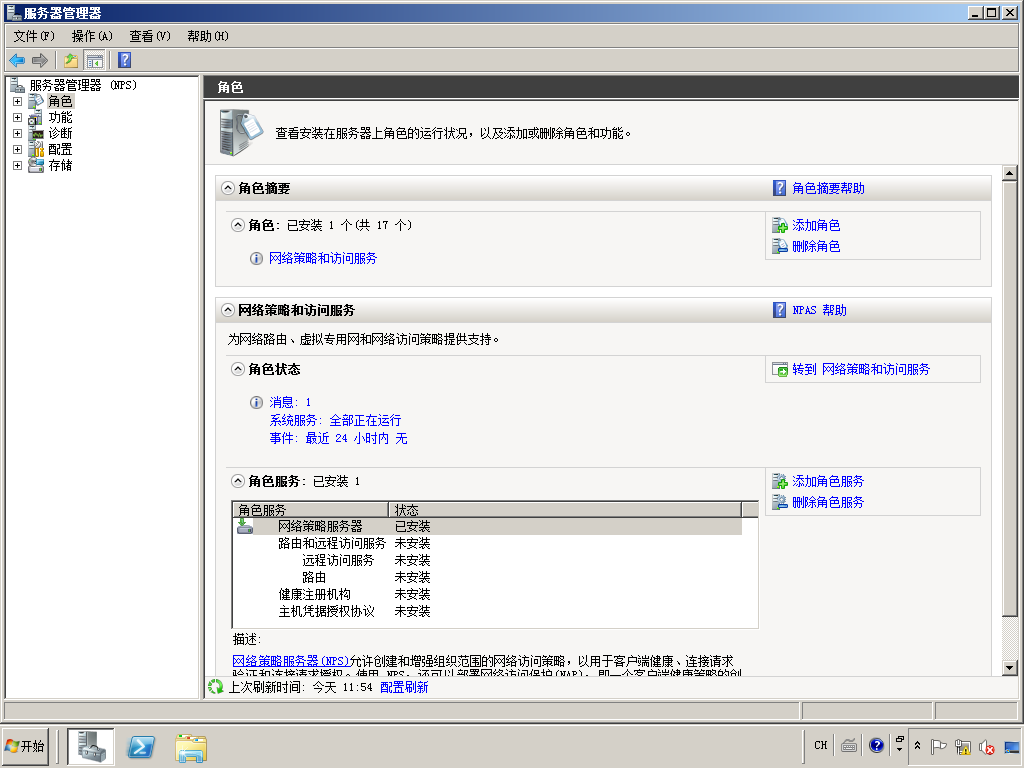This screenshot has height=768, width=1024.
Task: Click the add role icon beside 添加角色
Action: tap(780, 225)
